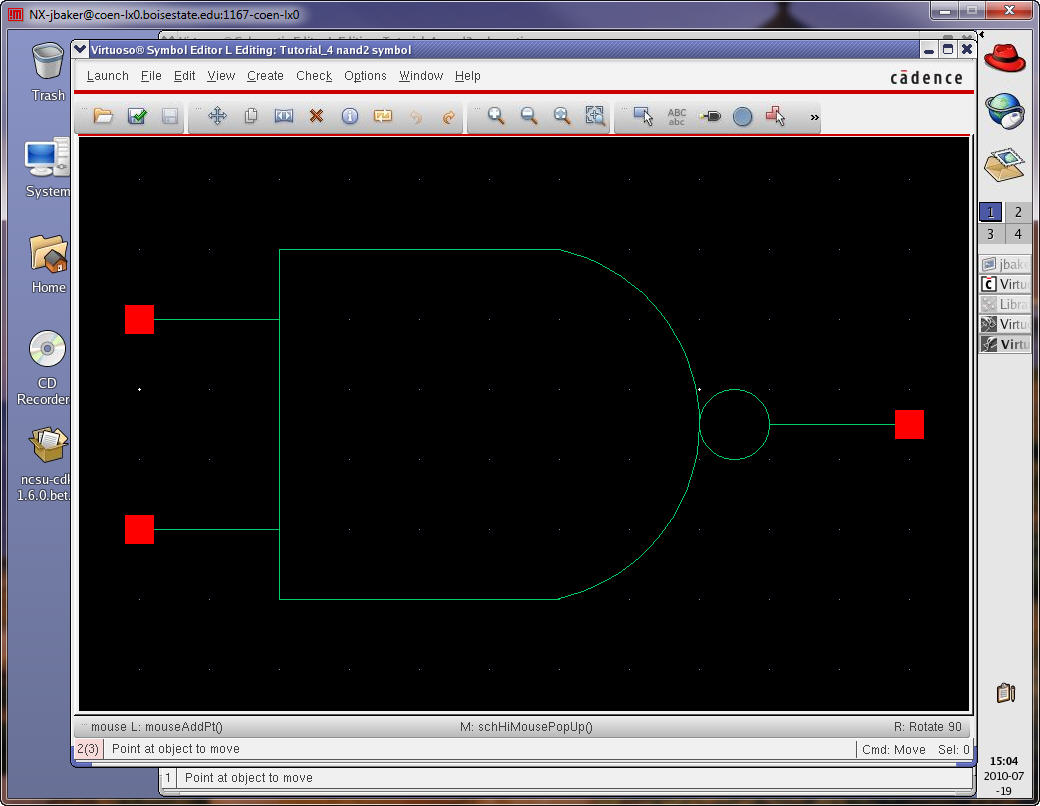
Task: Click the Open folder toolbar icon
Action: tap(103, 117)
